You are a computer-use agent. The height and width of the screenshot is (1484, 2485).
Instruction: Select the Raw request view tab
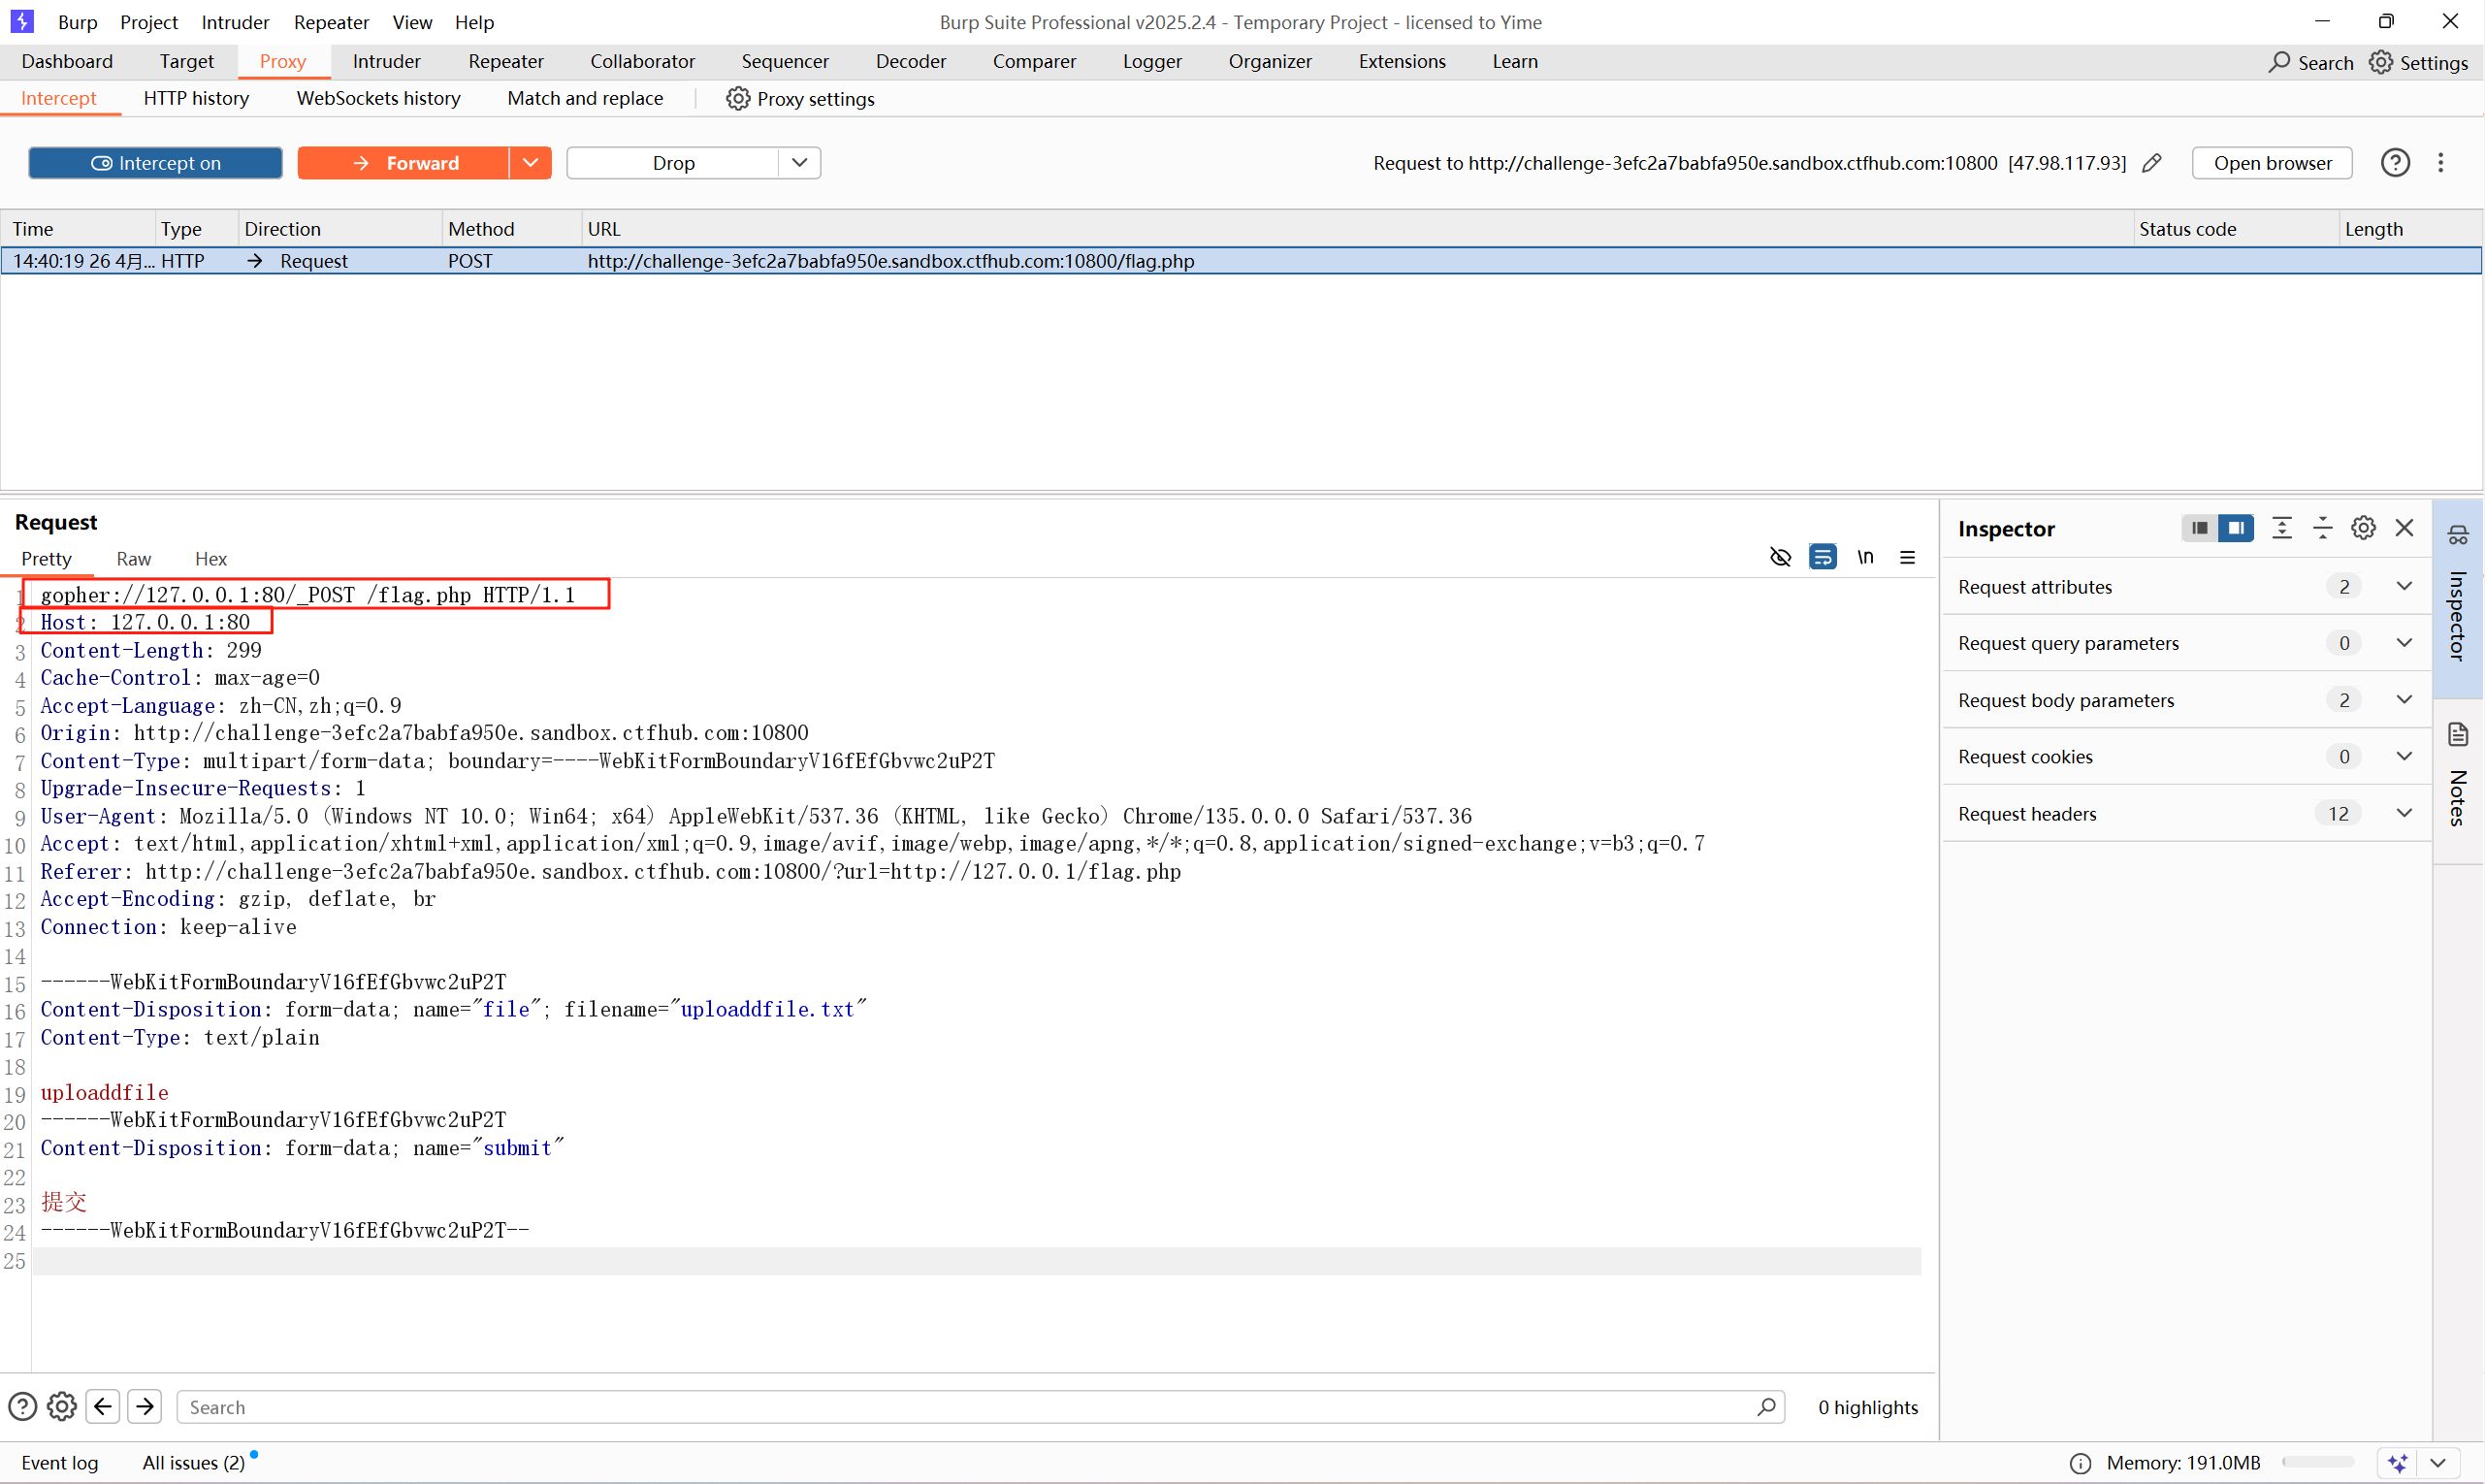pos(133,558)
